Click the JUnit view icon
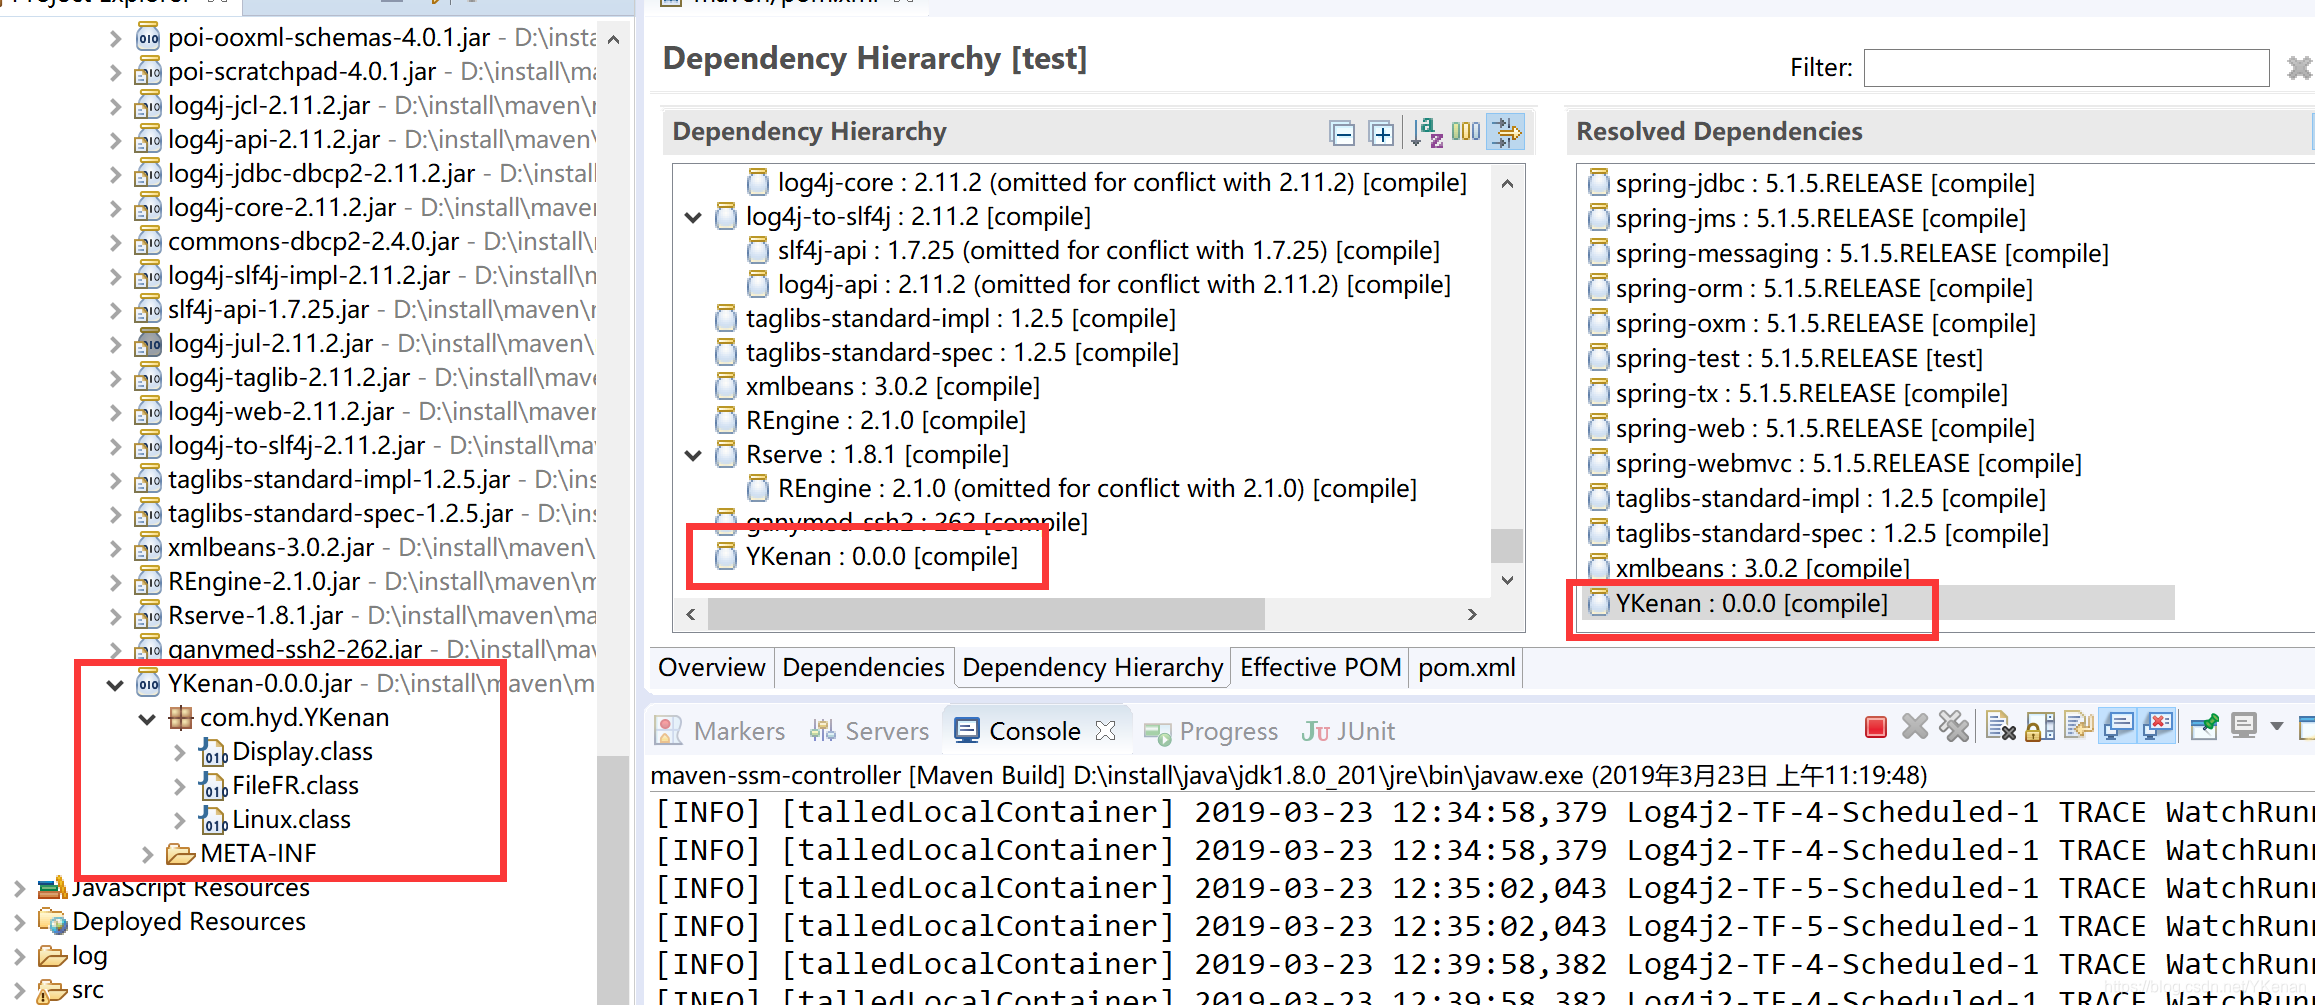Viewport: 2315px width, 1005px height. (x=1315, y=732)
